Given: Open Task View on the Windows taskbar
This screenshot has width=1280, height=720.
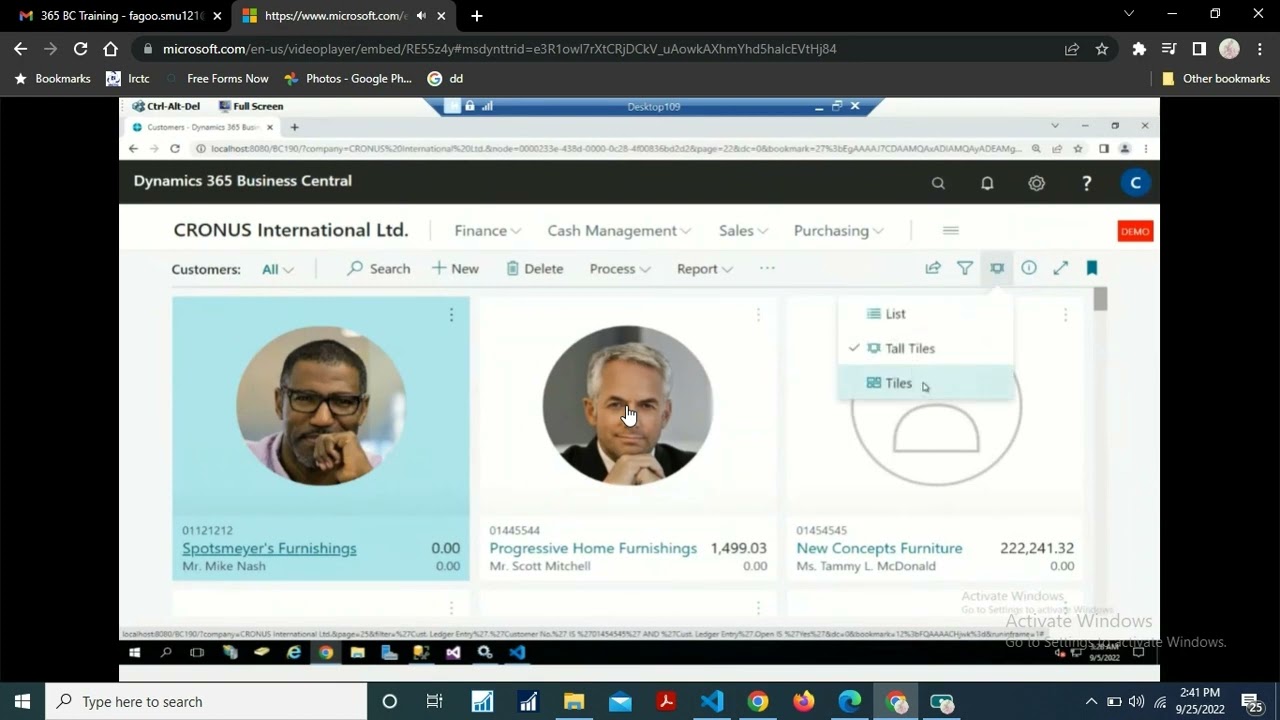Looking at the screenshot, I should (434, 702).
